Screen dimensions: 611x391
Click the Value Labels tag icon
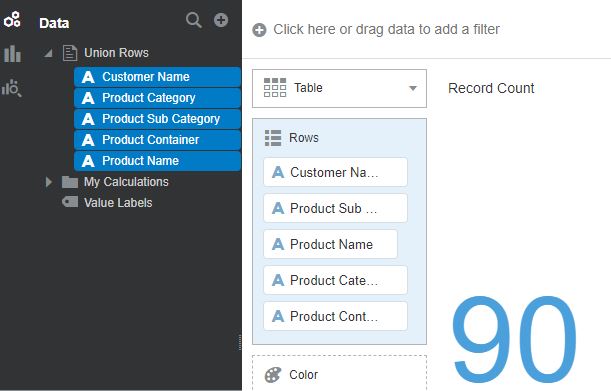(x=70, y=202)
